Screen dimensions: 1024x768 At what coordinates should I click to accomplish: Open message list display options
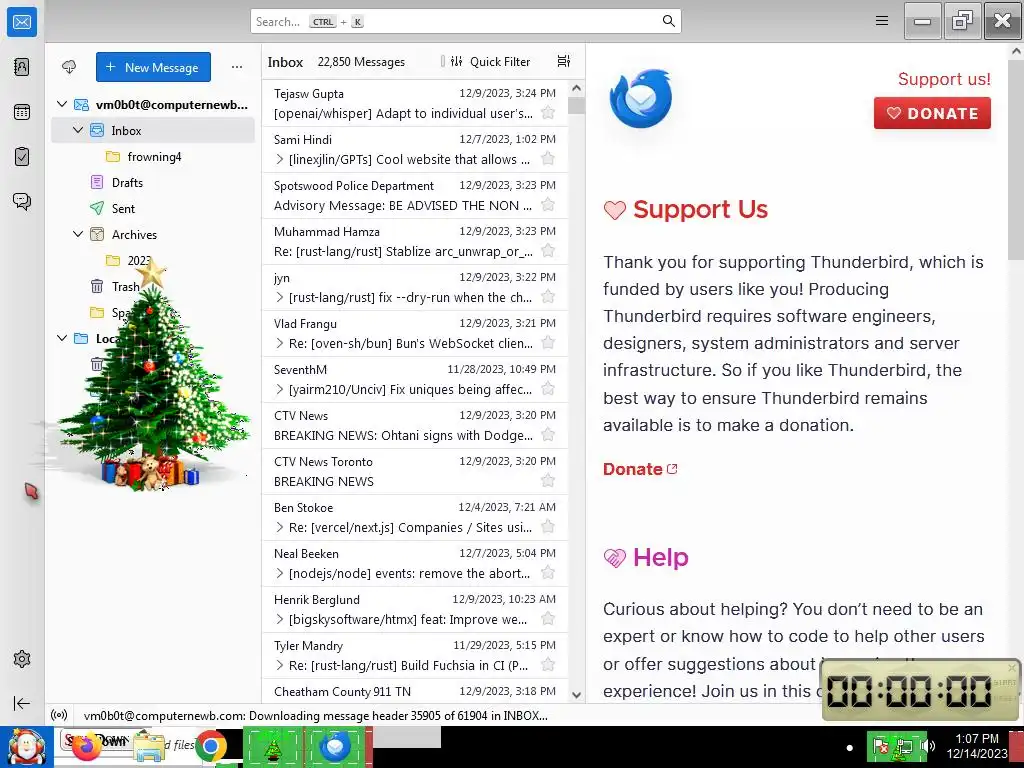click(x=564, y=61)
